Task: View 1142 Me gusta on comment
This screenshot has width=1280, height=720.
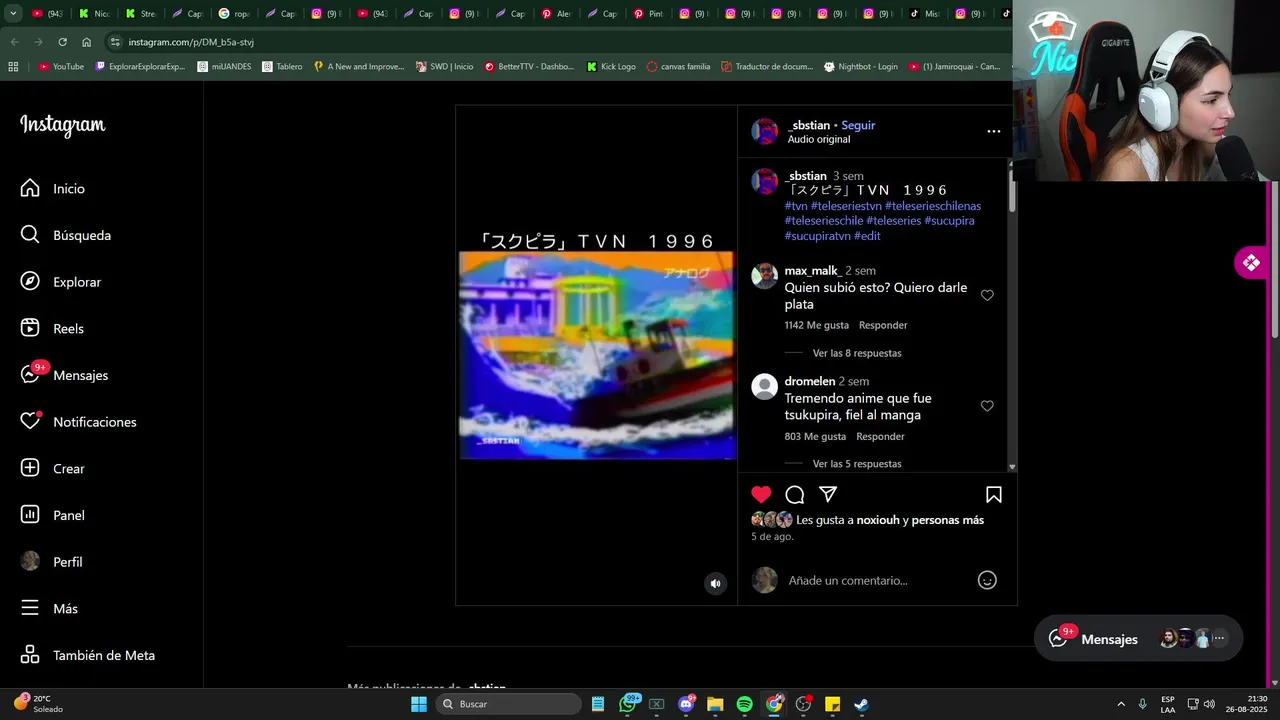Action: tap(816, 325)
